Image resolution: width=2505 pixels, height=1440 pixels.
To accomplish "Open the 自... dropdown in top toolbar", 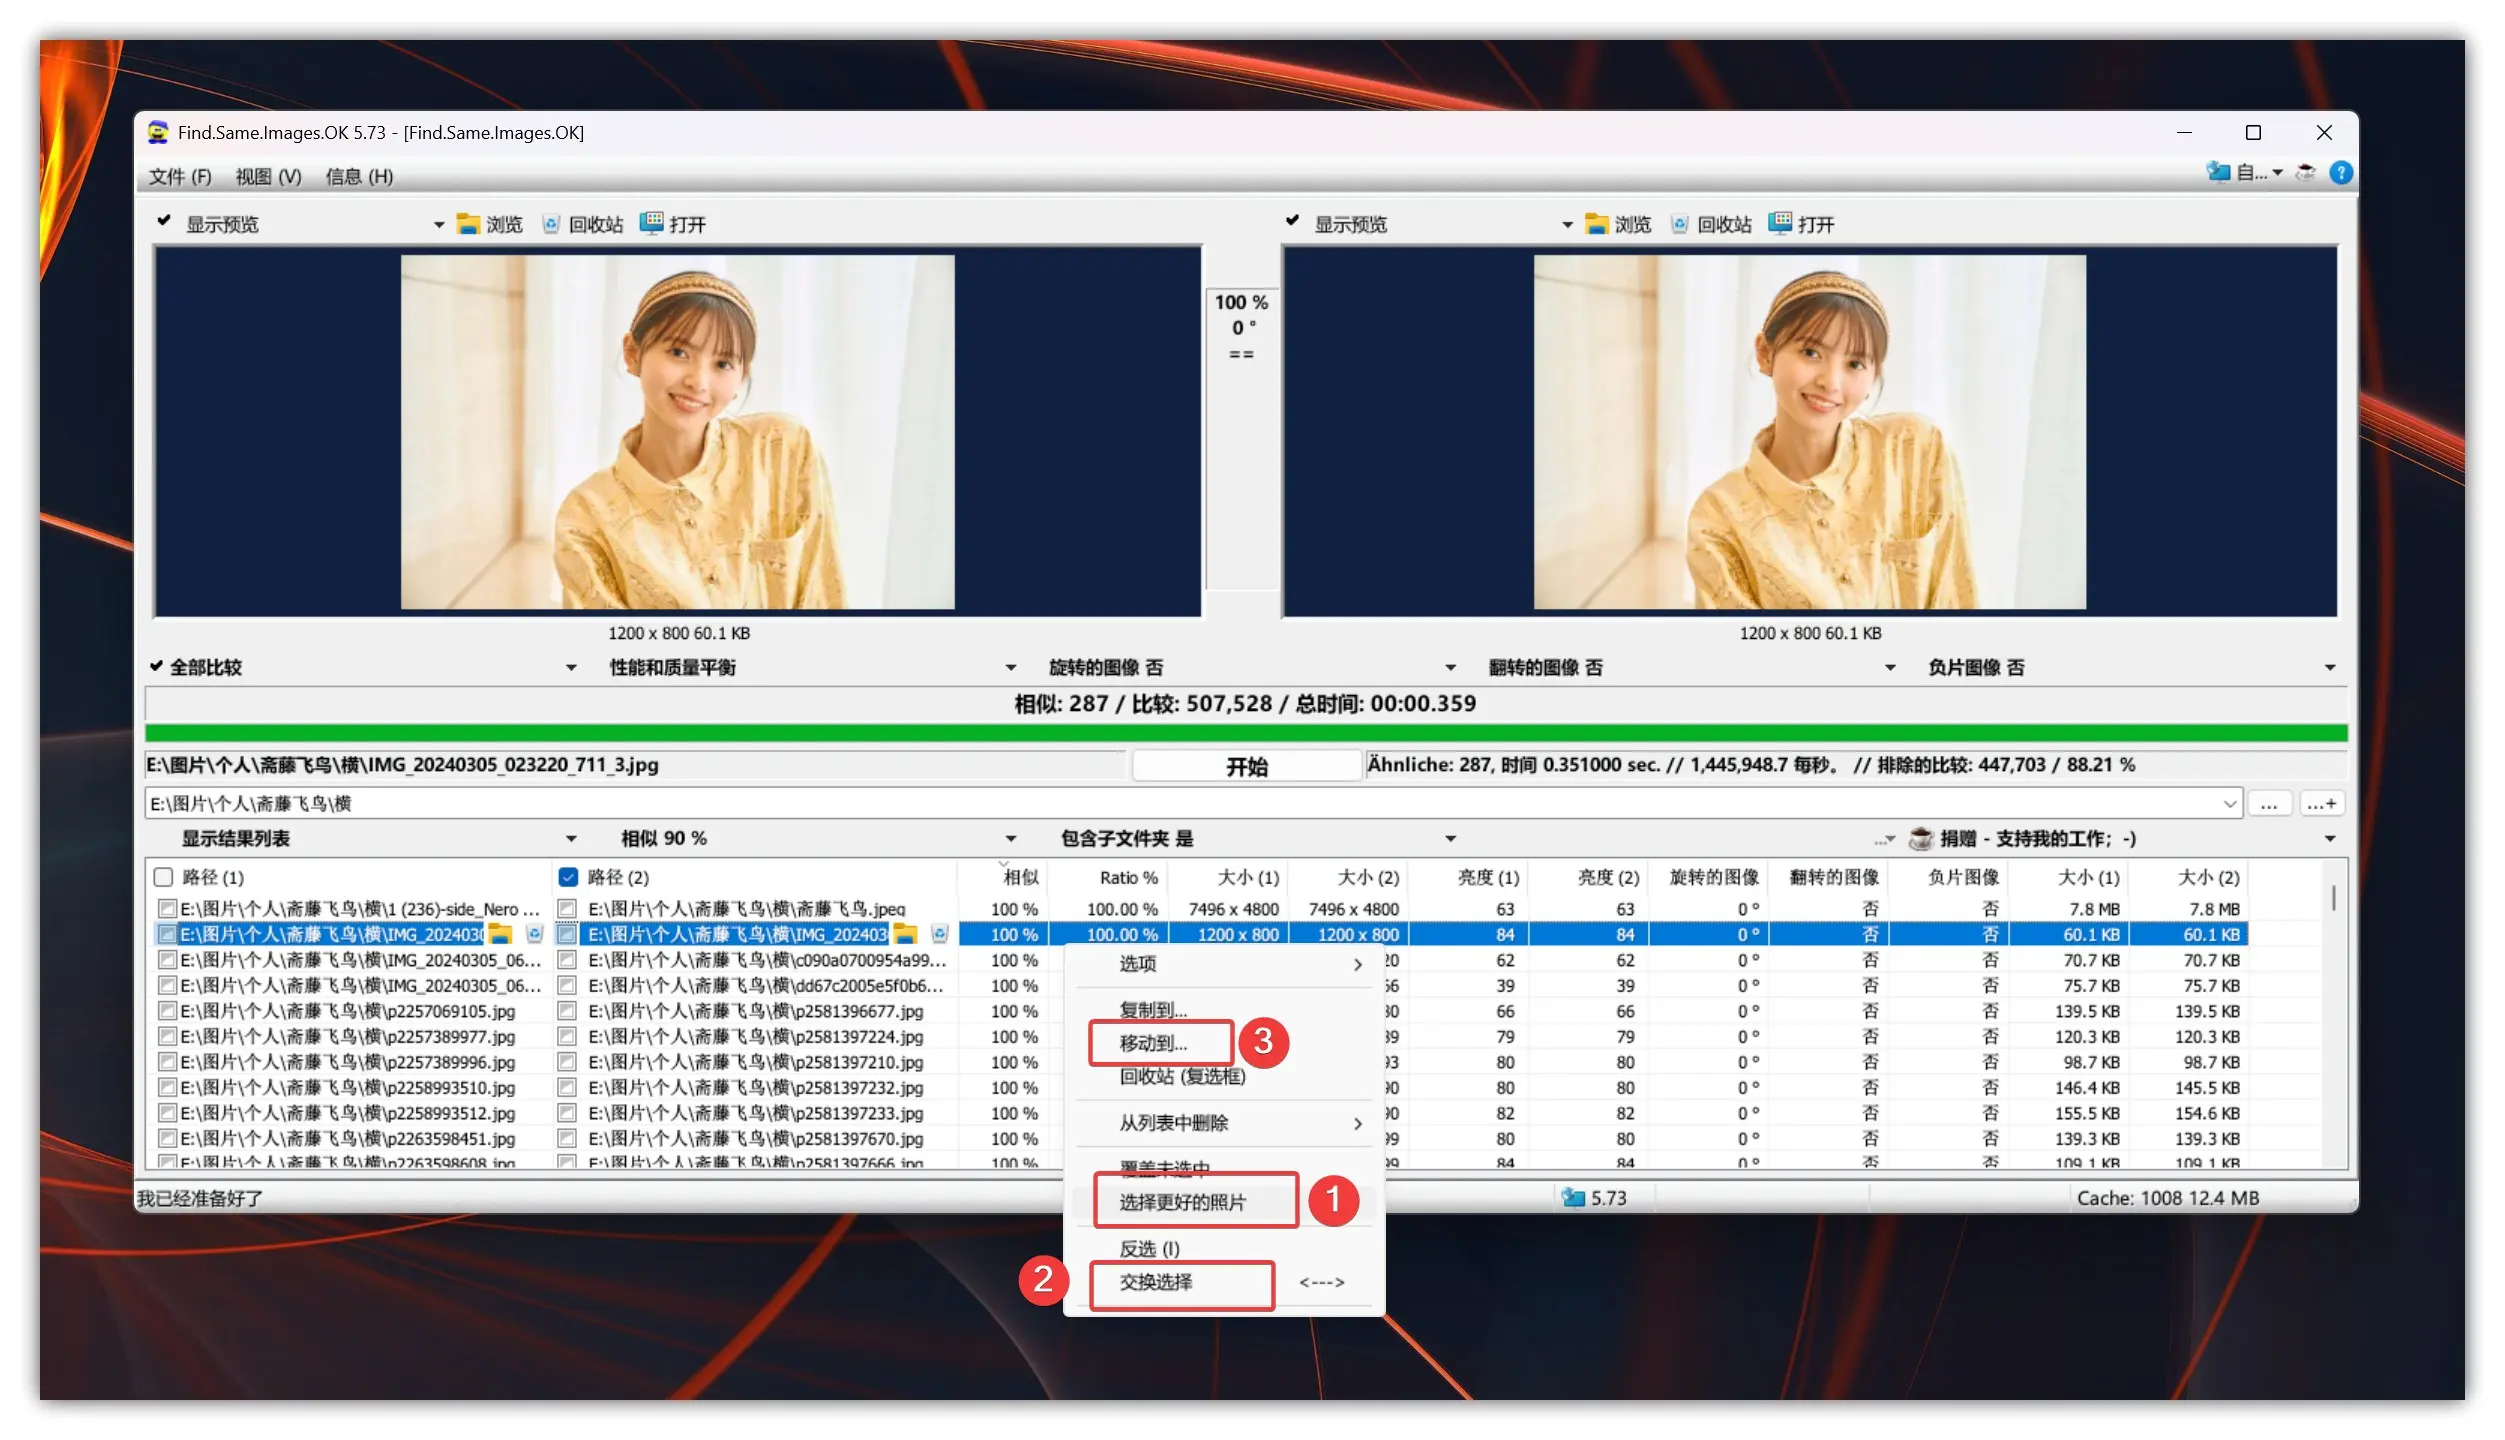I will coord(2277,173).
